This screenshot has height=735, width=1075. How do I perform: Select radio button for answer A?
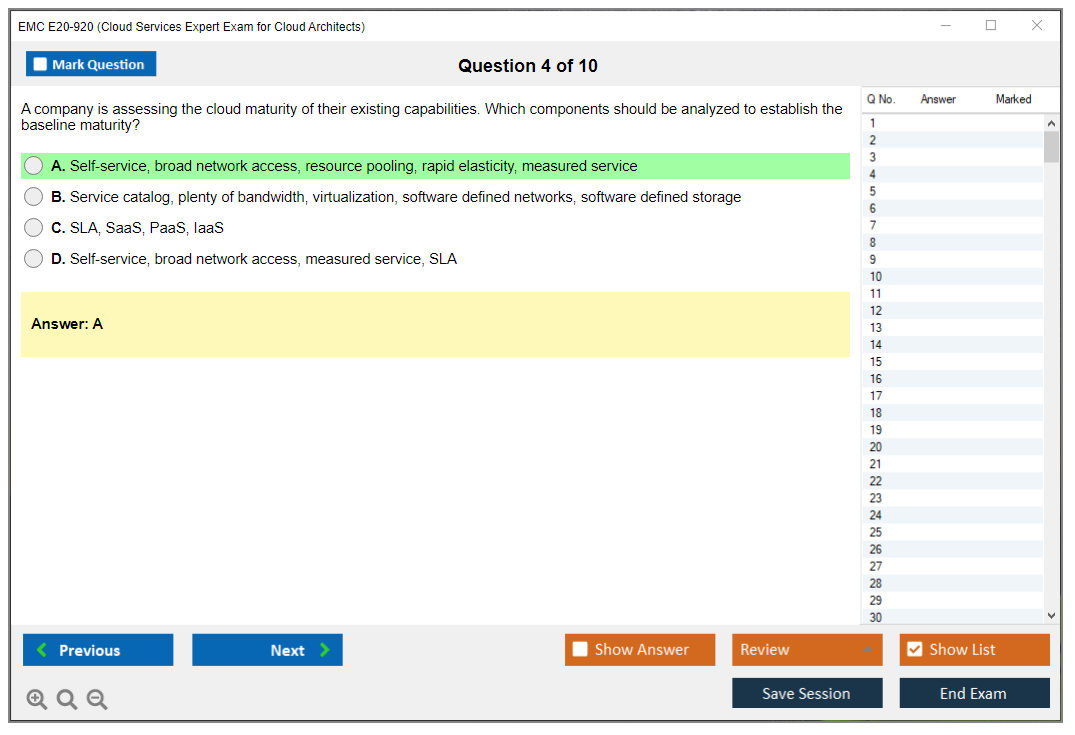[34, 166]
